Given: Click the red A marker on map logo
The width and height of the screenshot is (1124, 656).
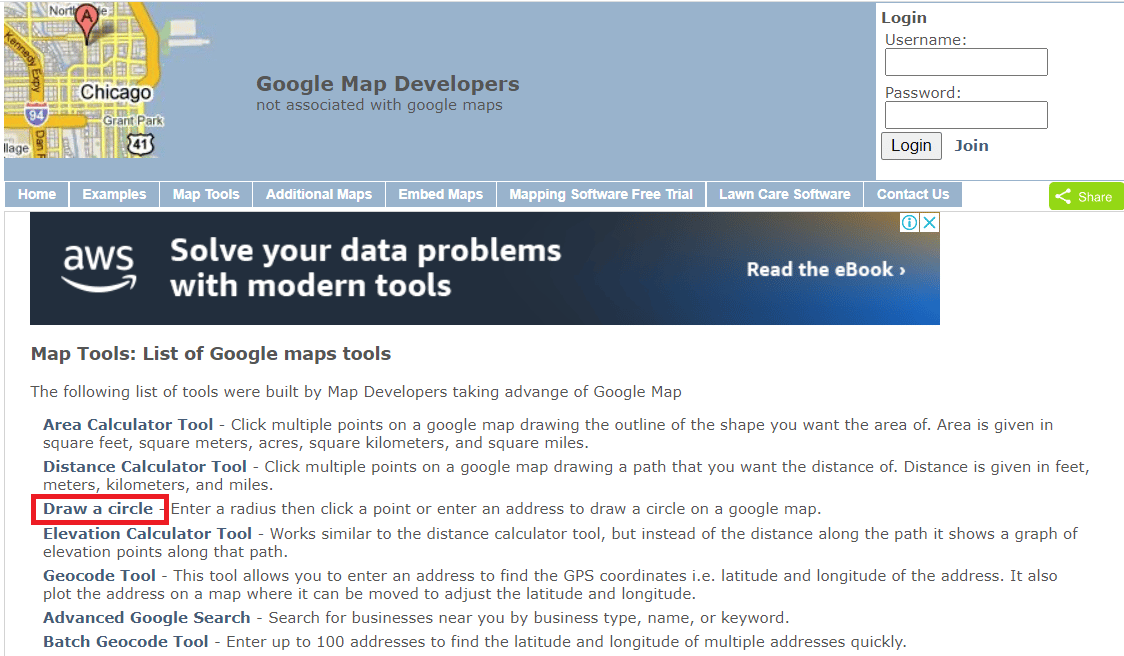Looking at the screenshot, I should 87,24.
